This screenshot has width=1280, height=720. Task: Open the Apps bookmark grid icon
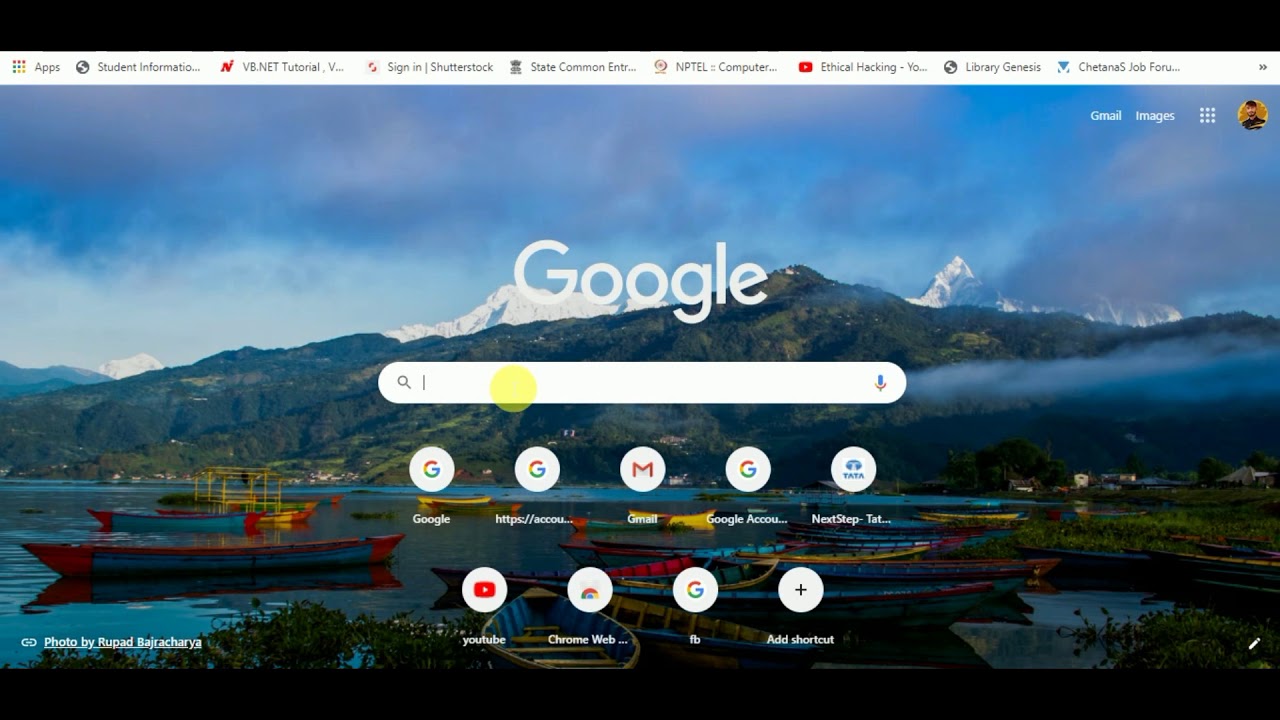19,67
